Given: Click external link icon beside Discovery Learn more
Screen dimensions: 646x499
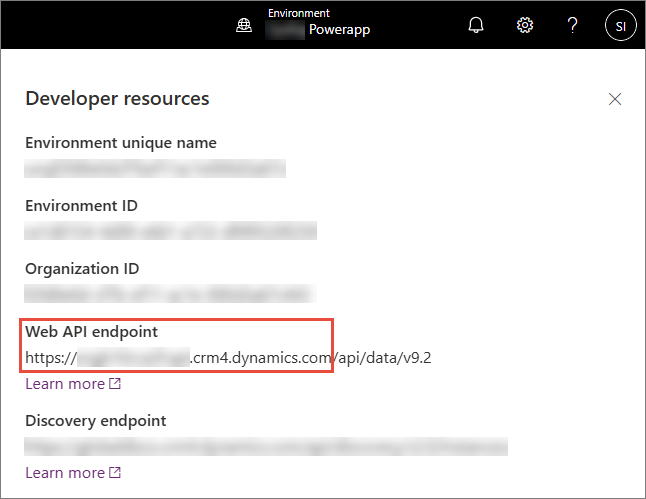Looking at the screenshot, I should pos(115,473).
